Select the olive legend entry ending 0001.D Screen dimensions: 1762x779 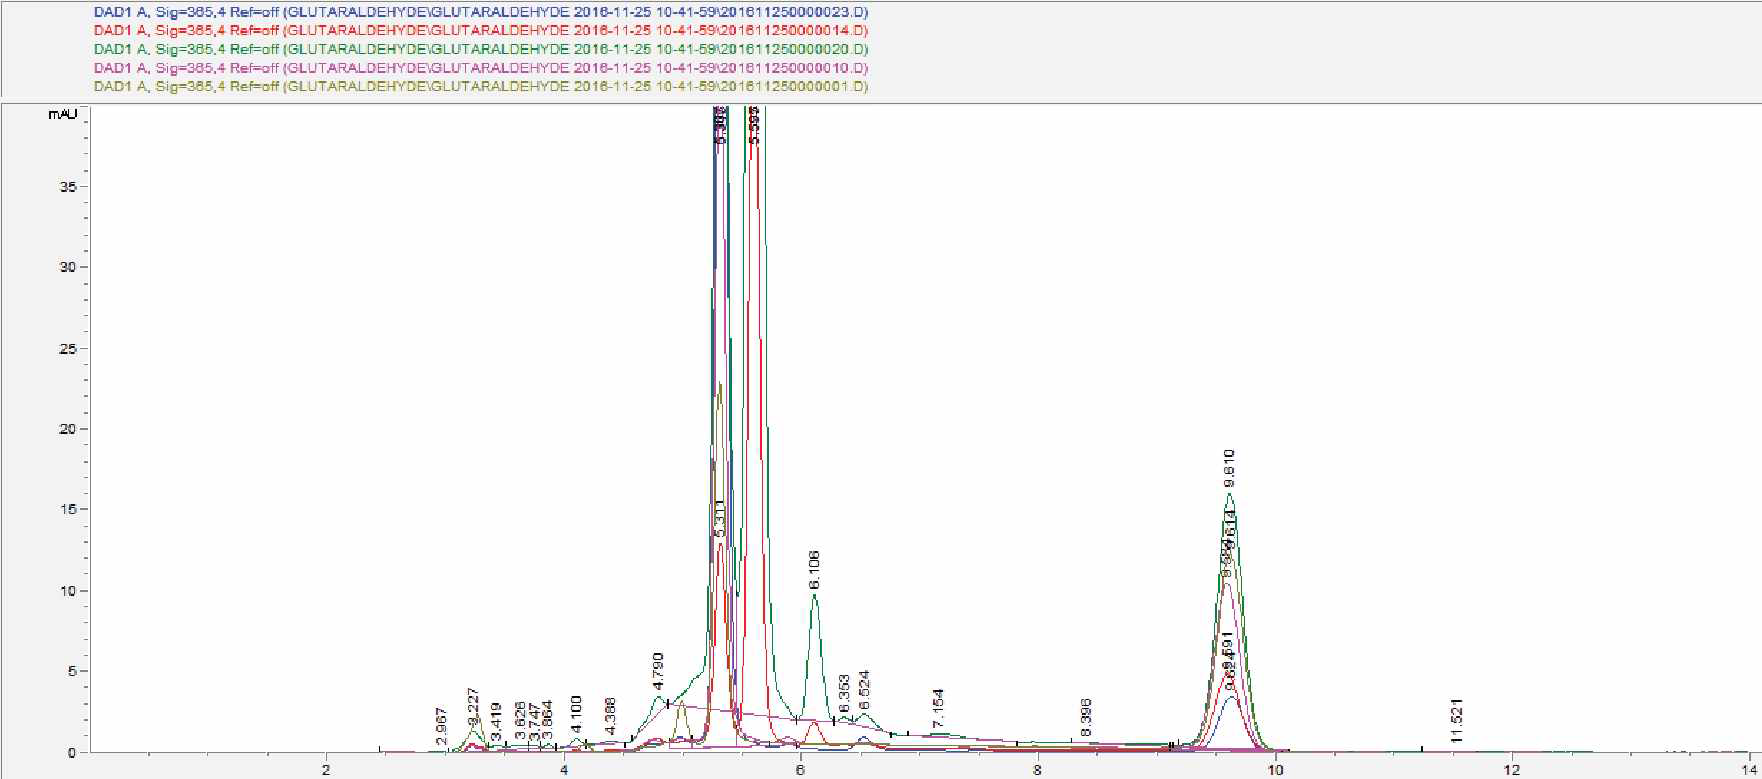[479, 87]
